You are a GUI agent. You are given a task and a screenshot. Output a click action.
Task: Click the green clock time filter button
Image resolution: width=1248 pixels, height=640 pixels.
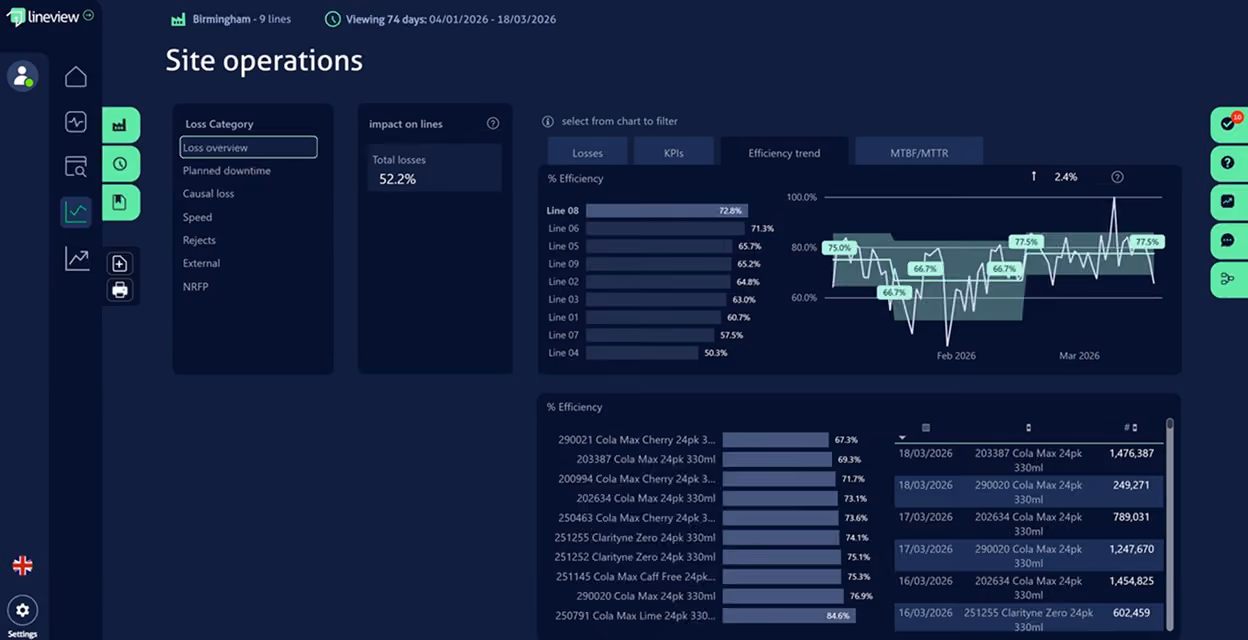tap(120, 164)
